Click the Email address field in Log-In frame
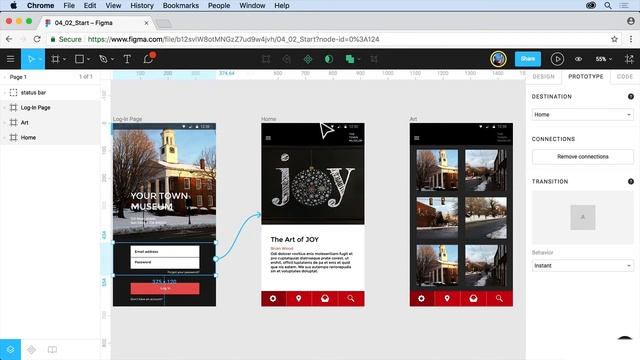640x360 pixels. coord(165,251)
